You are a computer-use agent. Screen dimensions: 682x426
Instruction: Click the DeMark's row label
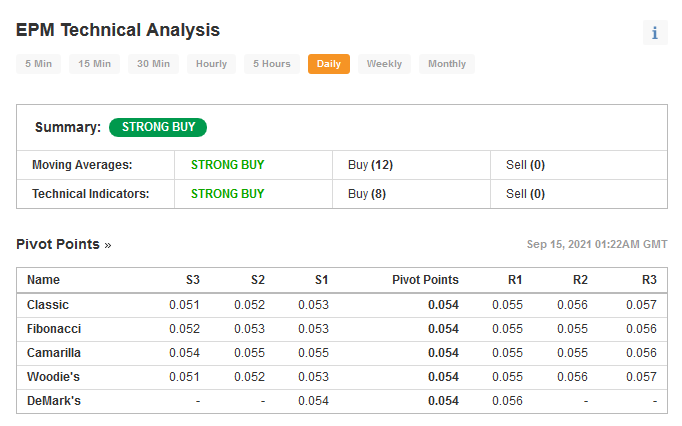point(54,400)
